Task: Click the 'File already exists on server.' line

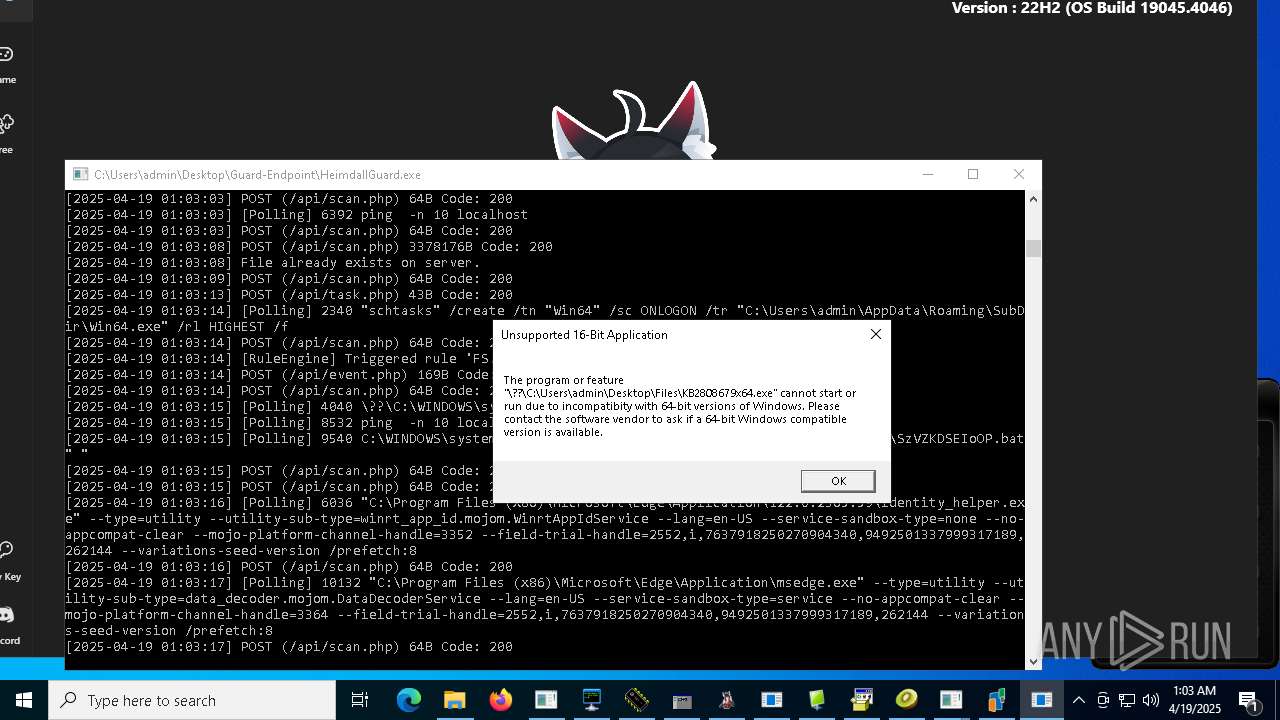Action: coord(273,263)
